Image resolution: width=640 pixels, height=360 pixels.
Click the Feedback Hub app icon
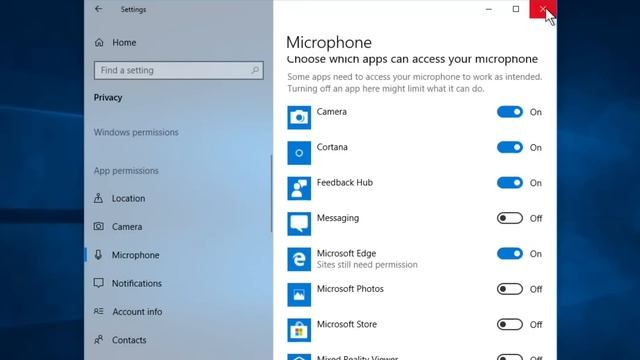299,189
